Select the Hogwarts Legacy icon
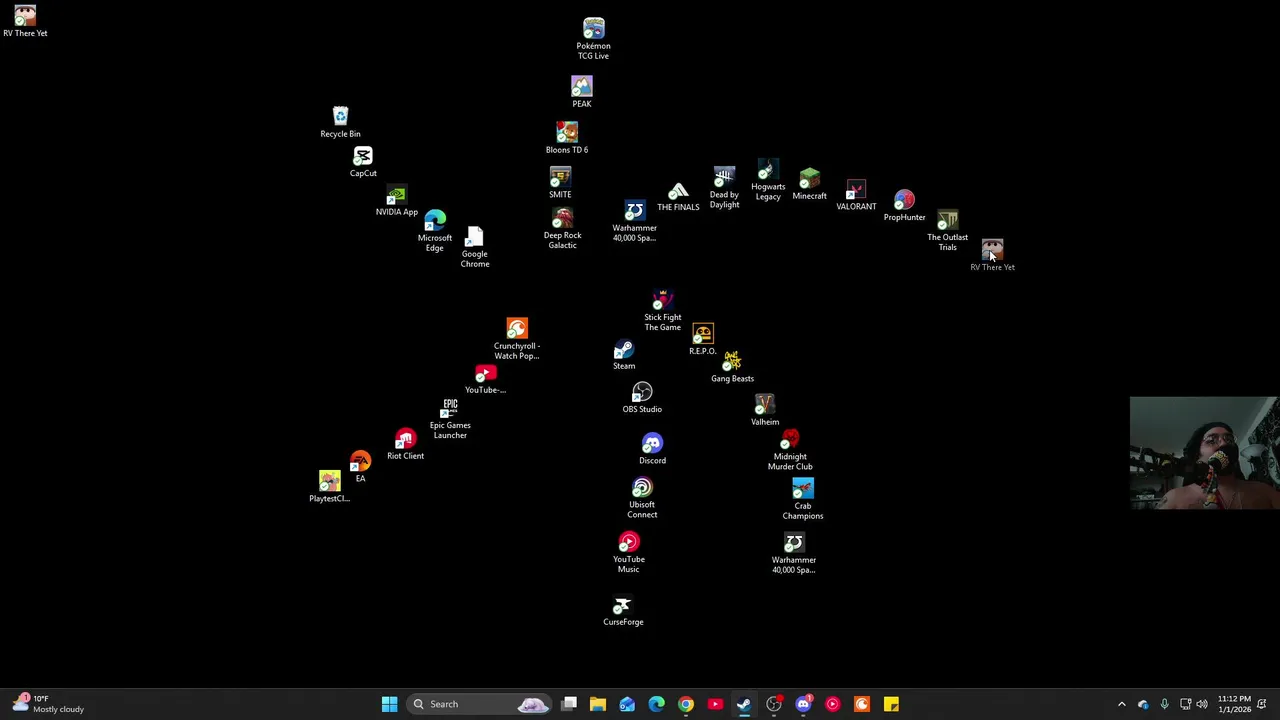Image resolution: width=1280 pixels, height=720 pixels. (x=768, y=180)
